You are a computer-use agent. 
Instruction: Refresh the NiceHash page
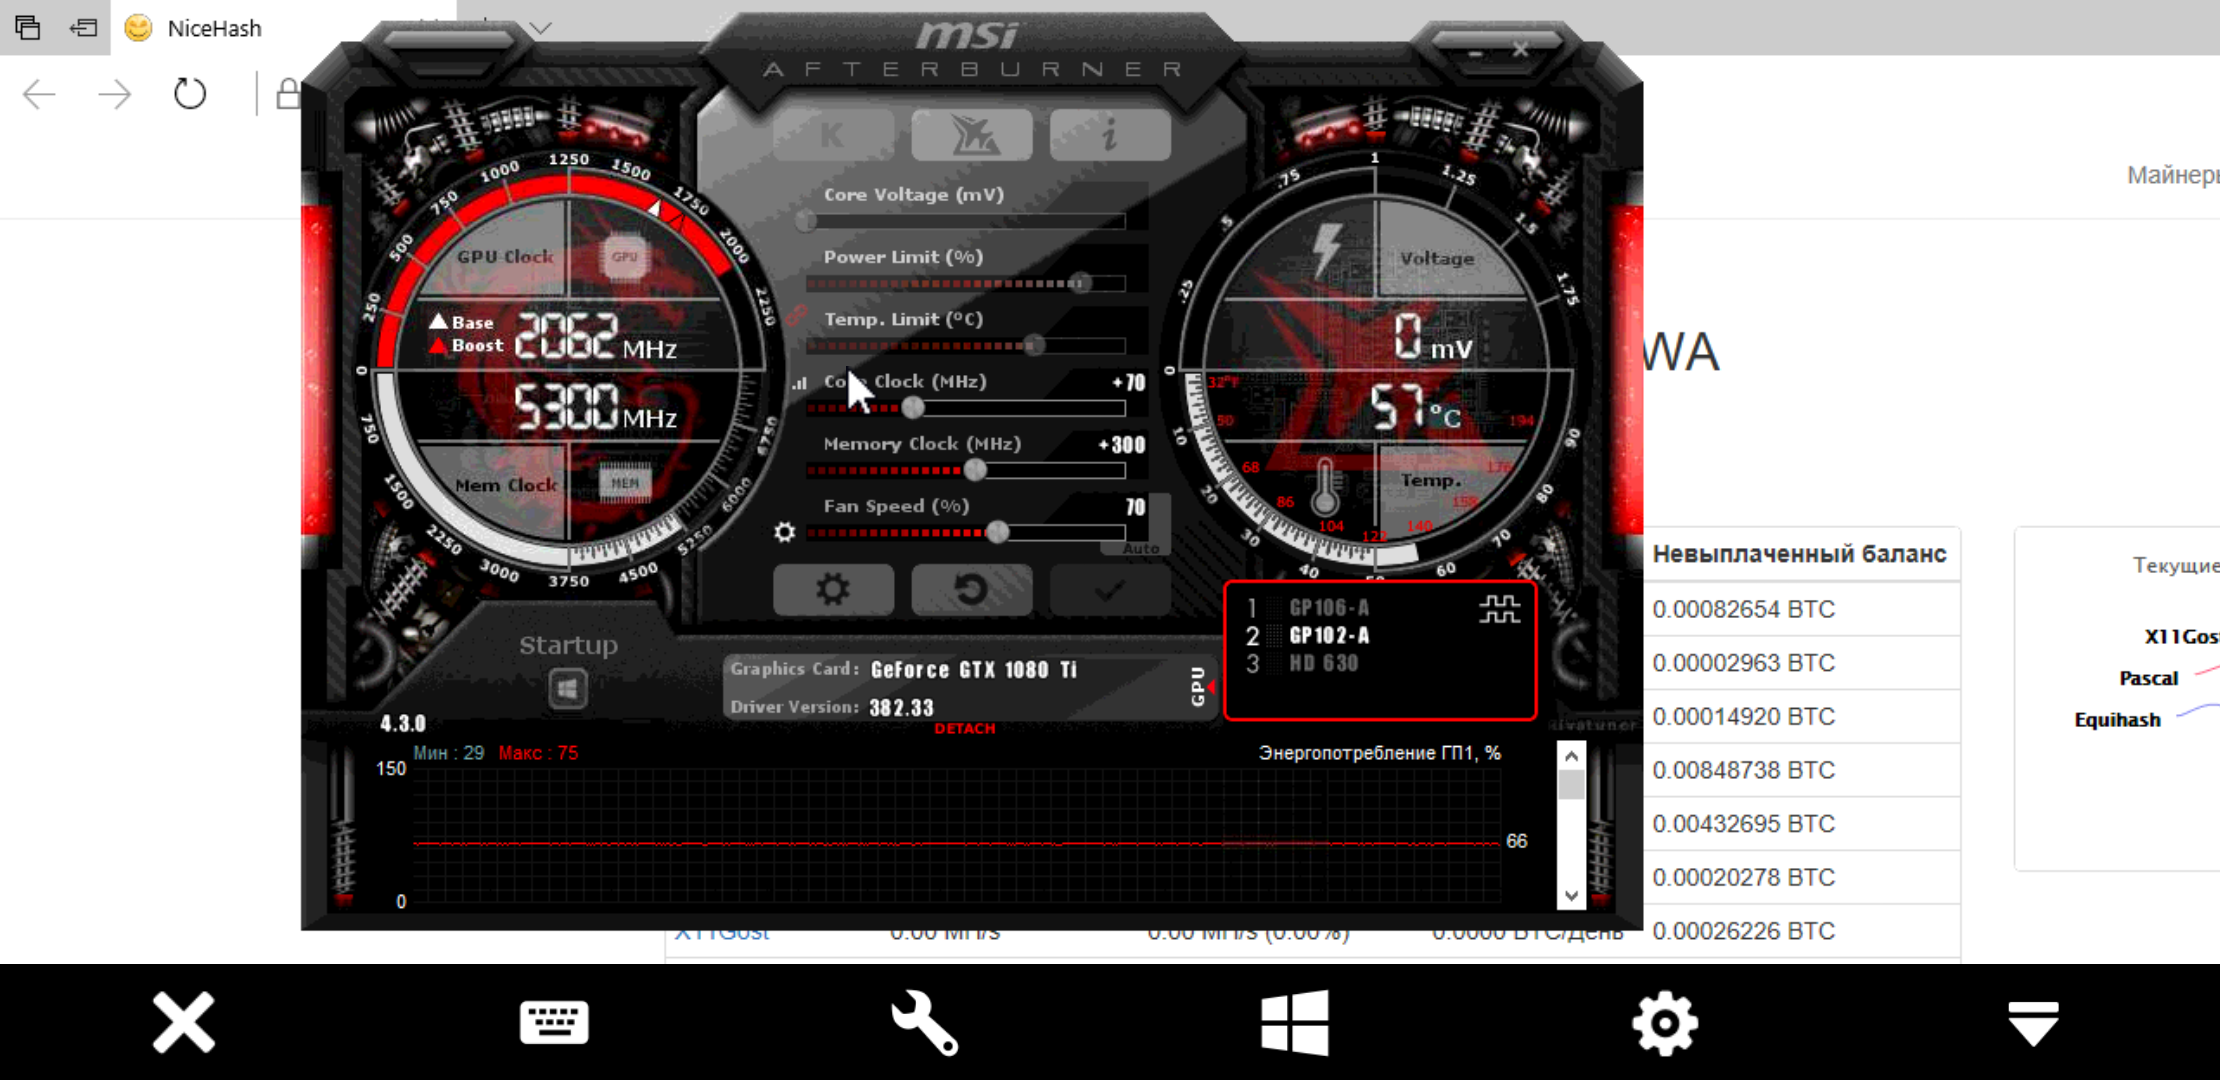190,94
